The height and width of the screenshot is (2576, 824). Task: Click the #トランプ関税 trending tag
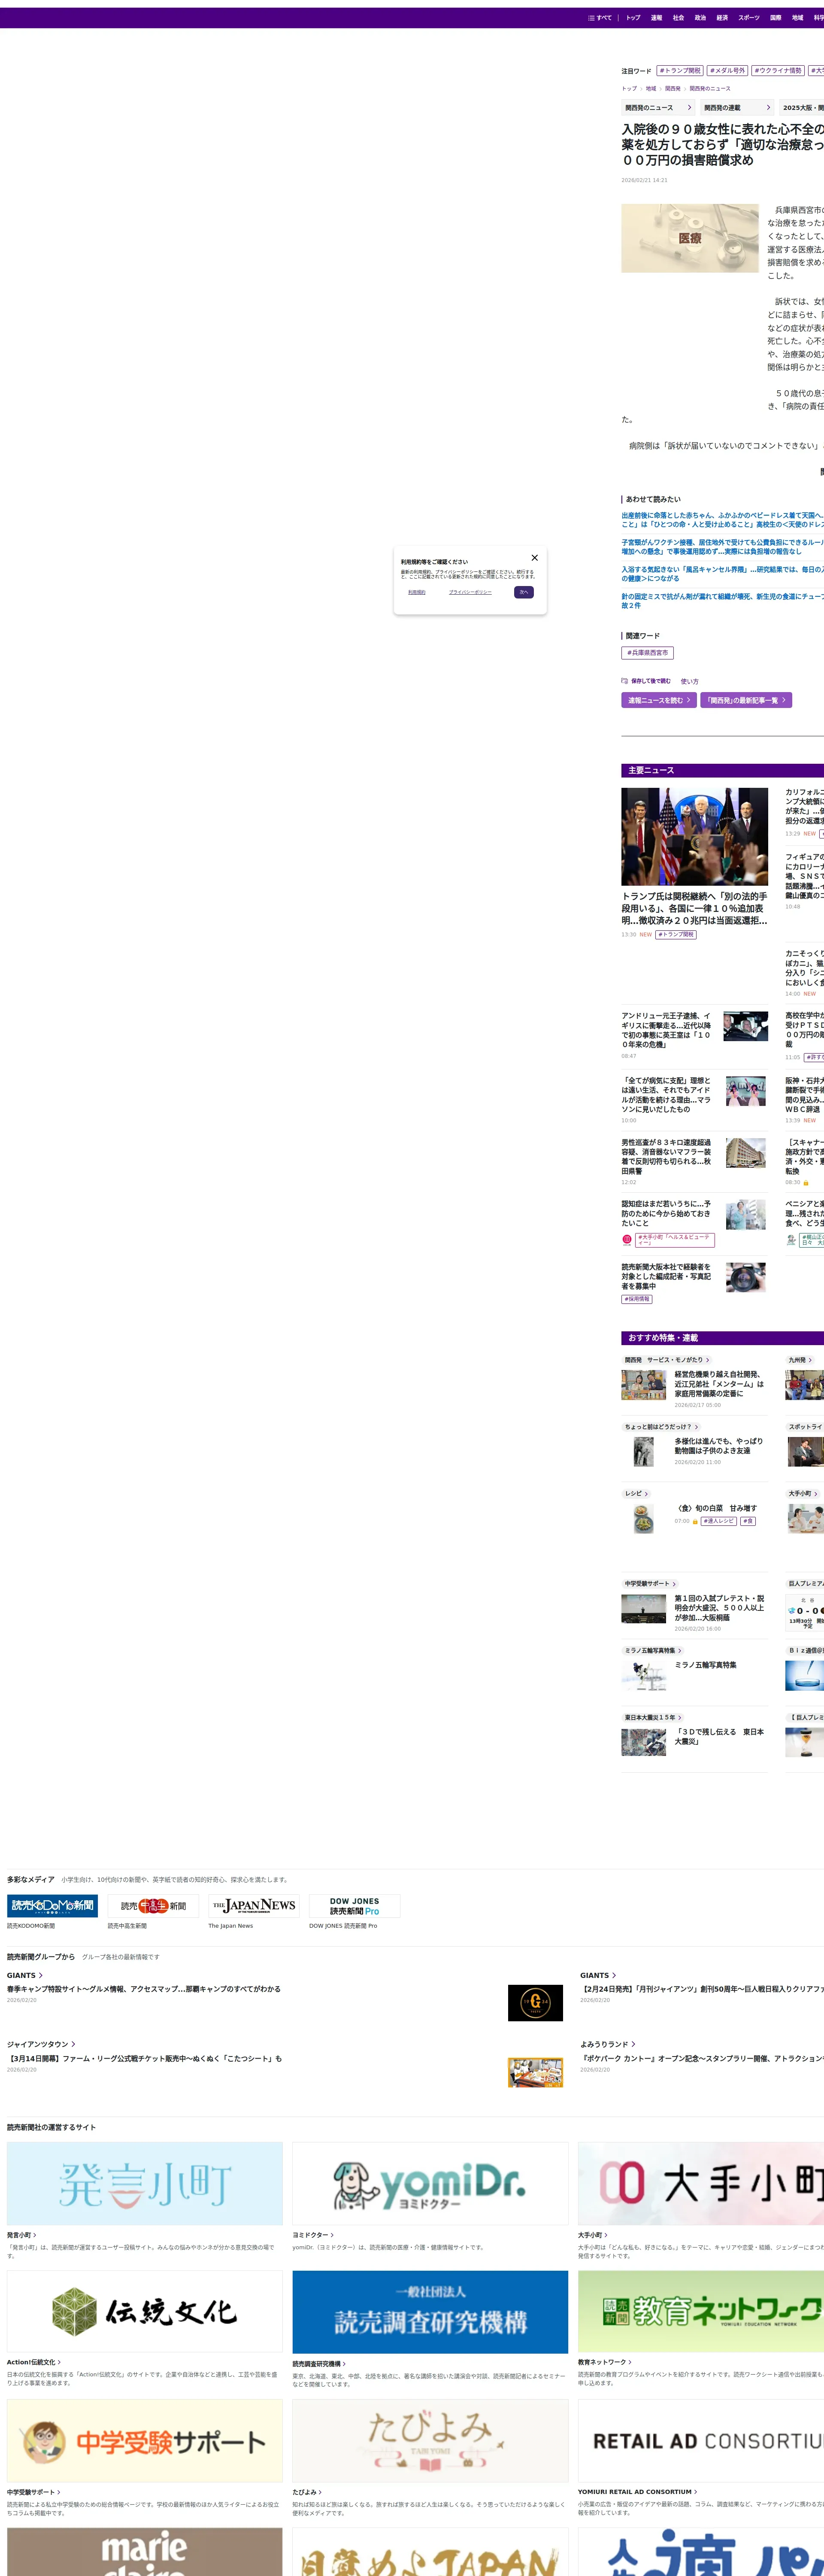[680, 71]
